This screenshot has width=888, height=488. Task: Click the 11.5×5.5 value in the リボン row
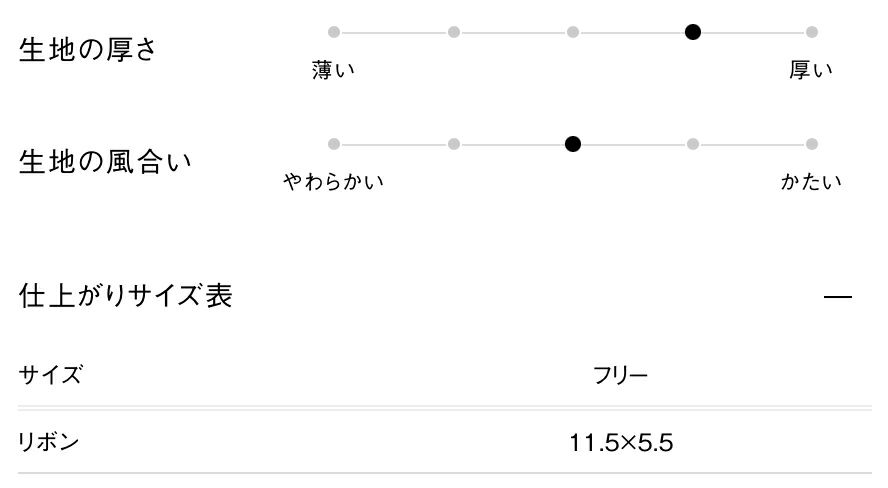(621, 442)
